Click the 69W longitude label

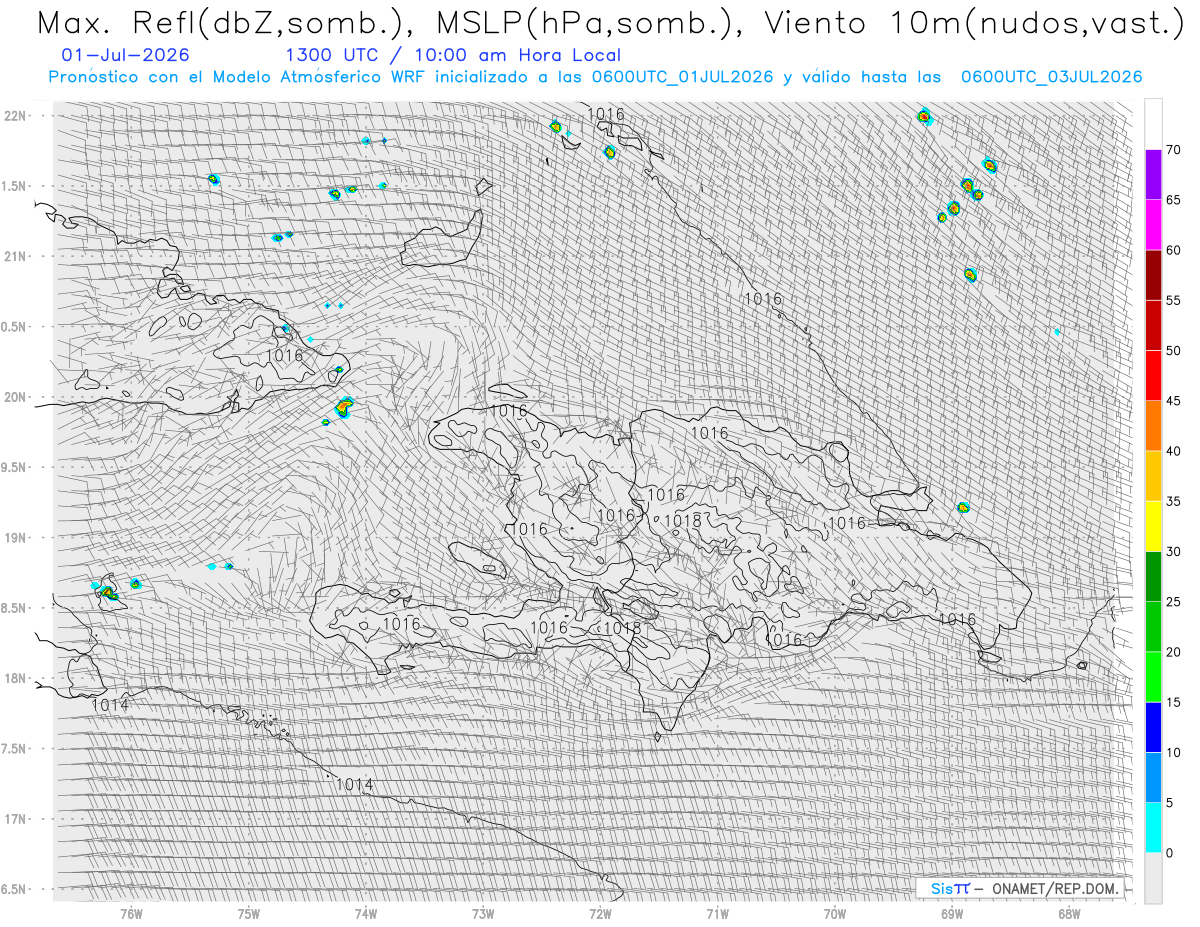(x=952, y=913)
